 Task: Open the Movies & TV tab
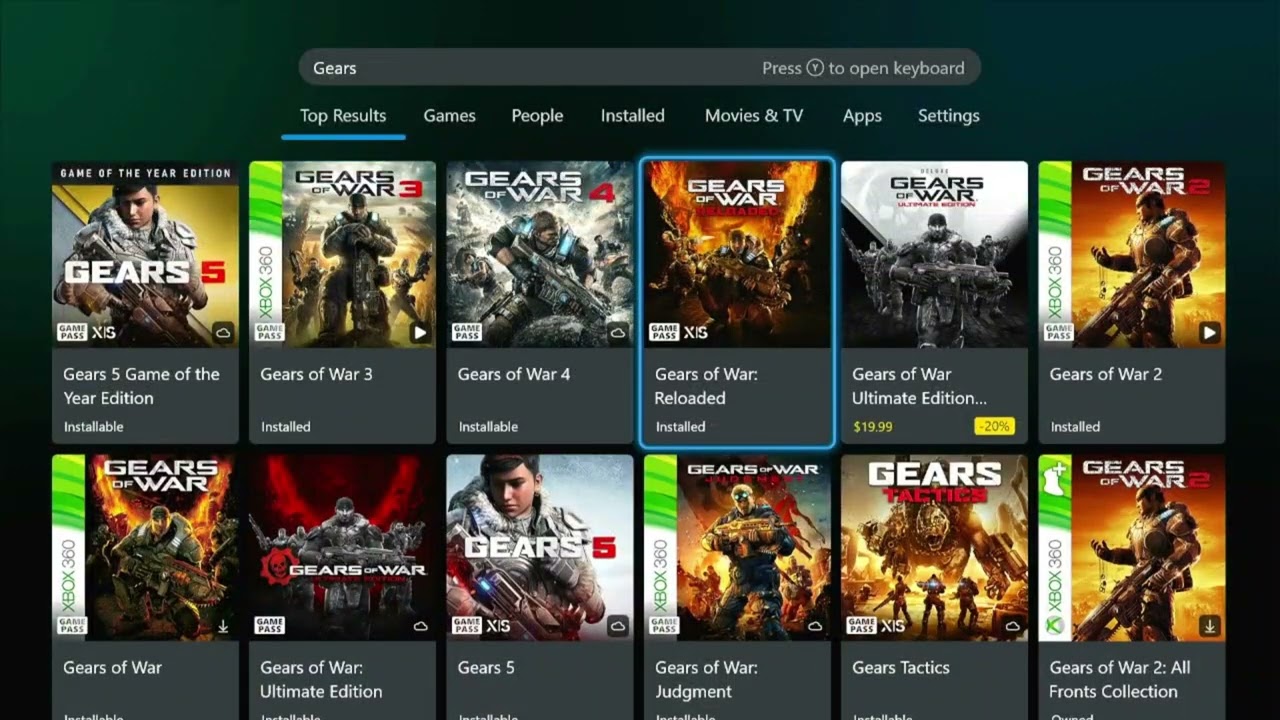[x=754, y=115]
